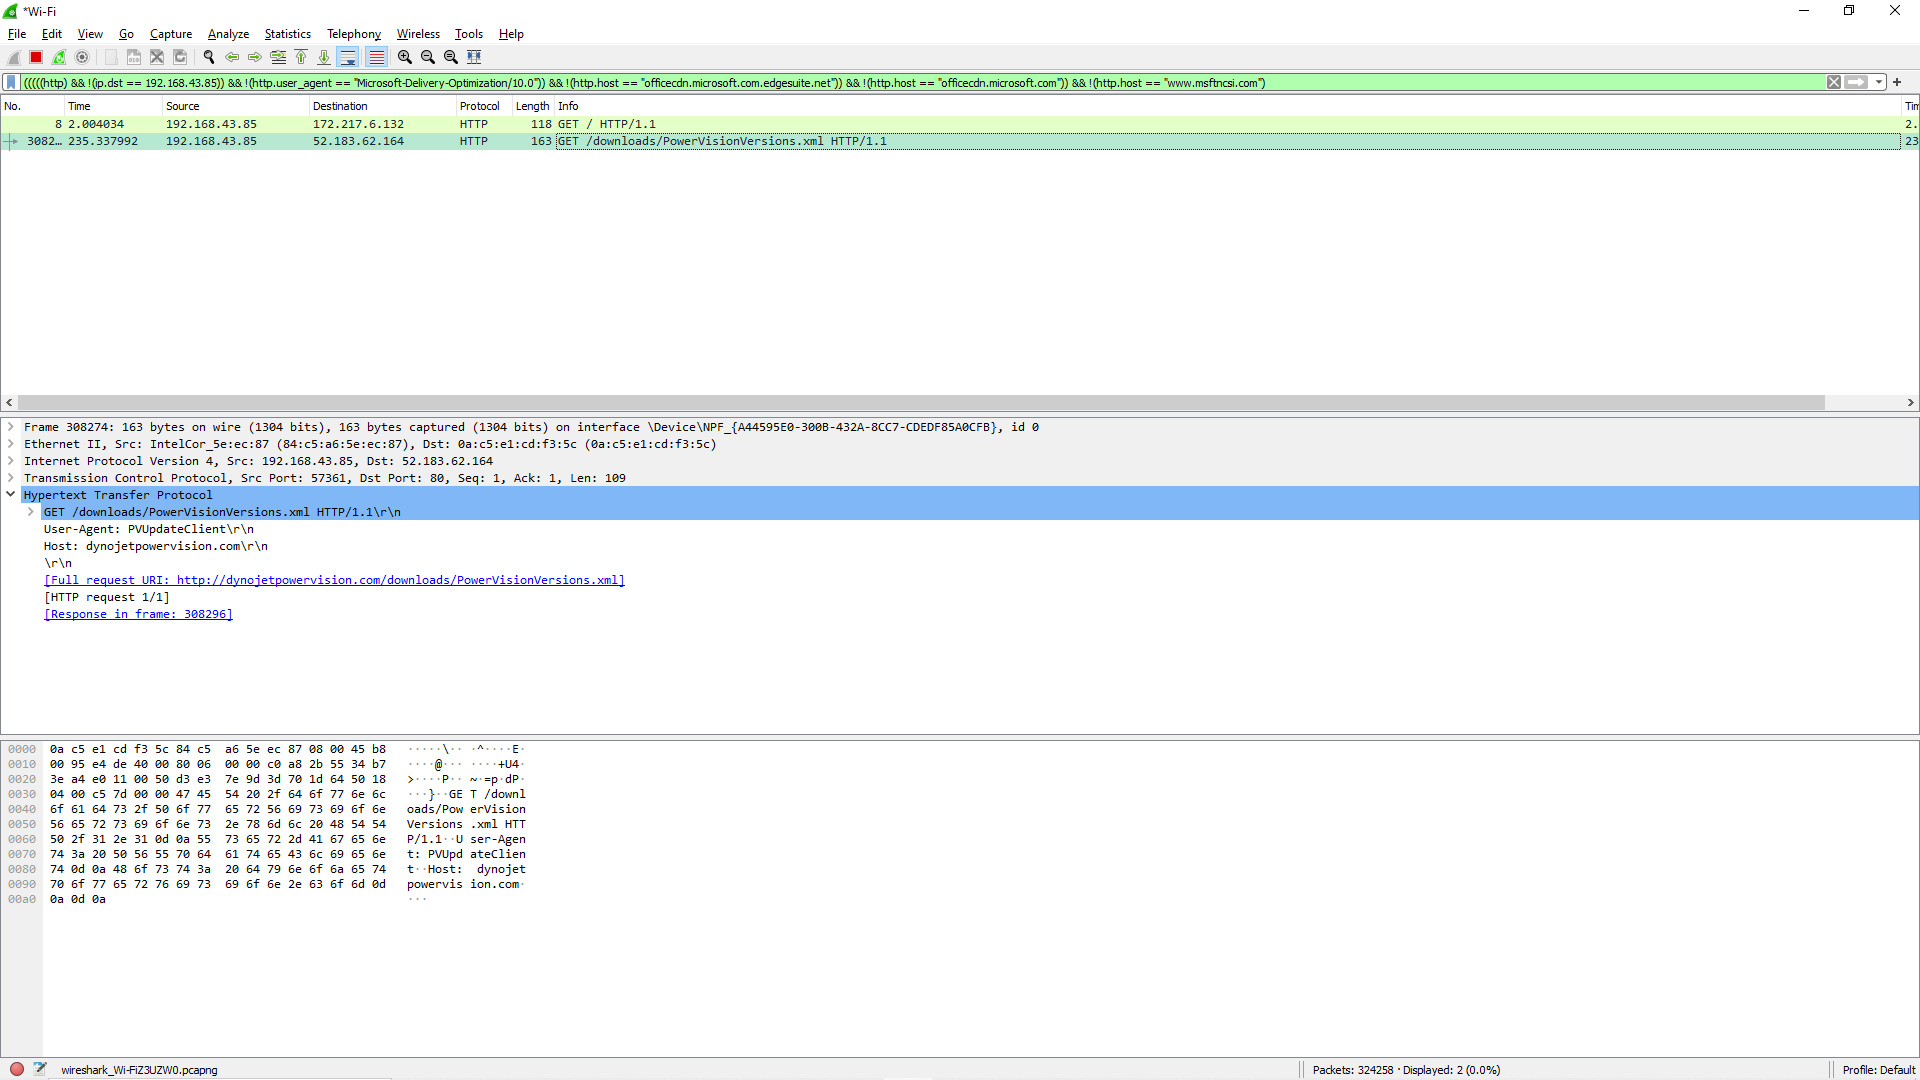1920x1080 pixels.
Task: Expand the Frame 308274 details
Action: pyautogui.click(x=10, y=427)
